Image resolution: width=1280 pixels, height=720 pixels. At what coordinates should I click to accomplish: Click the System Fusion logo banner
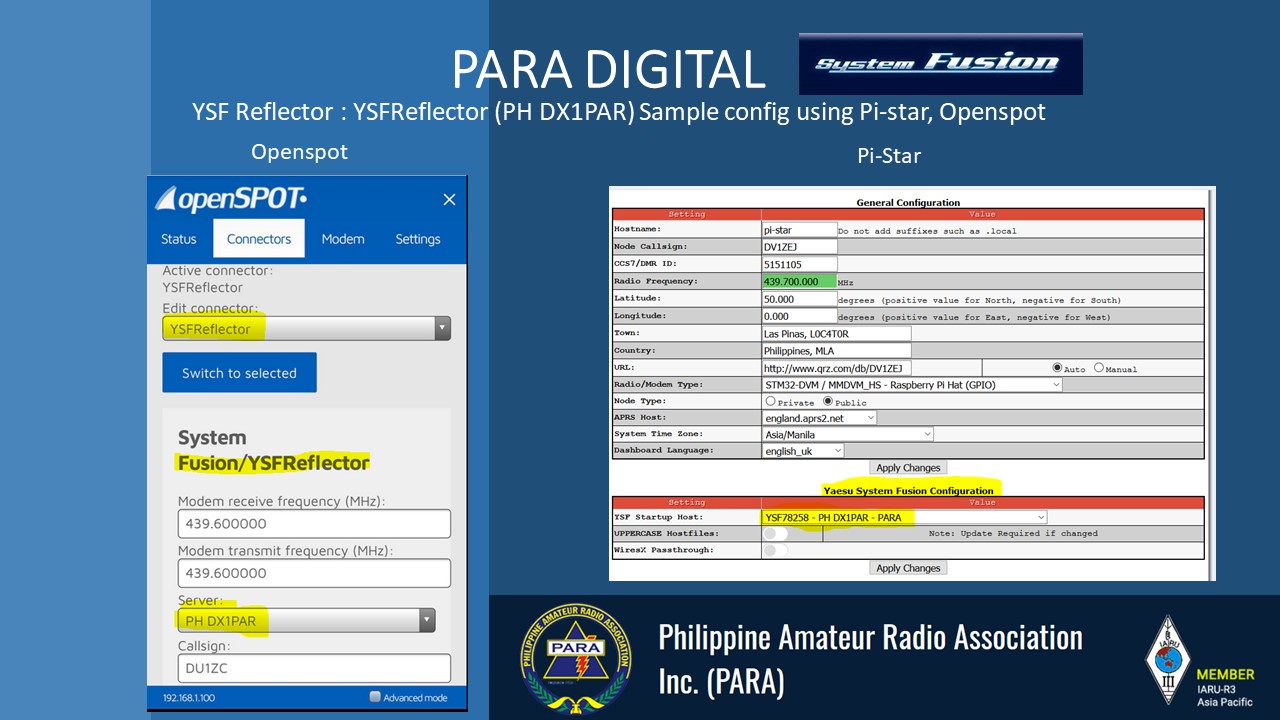pyautogui.click(x=940, y=63)
